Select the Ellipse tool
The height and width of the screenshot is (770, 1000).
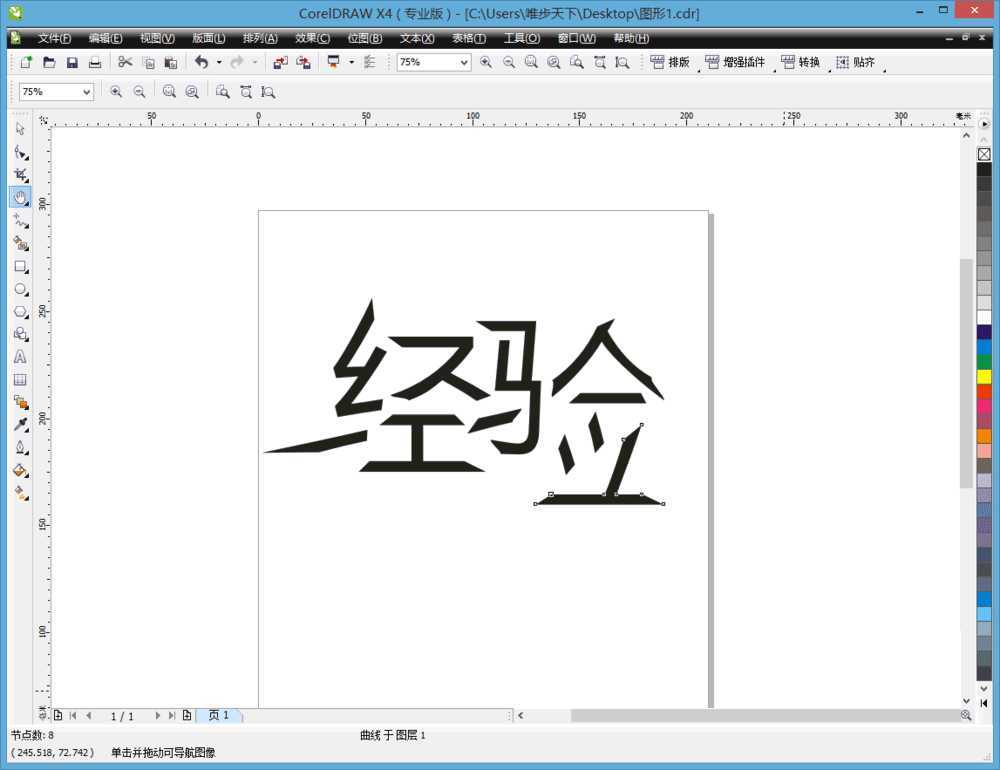20,289
